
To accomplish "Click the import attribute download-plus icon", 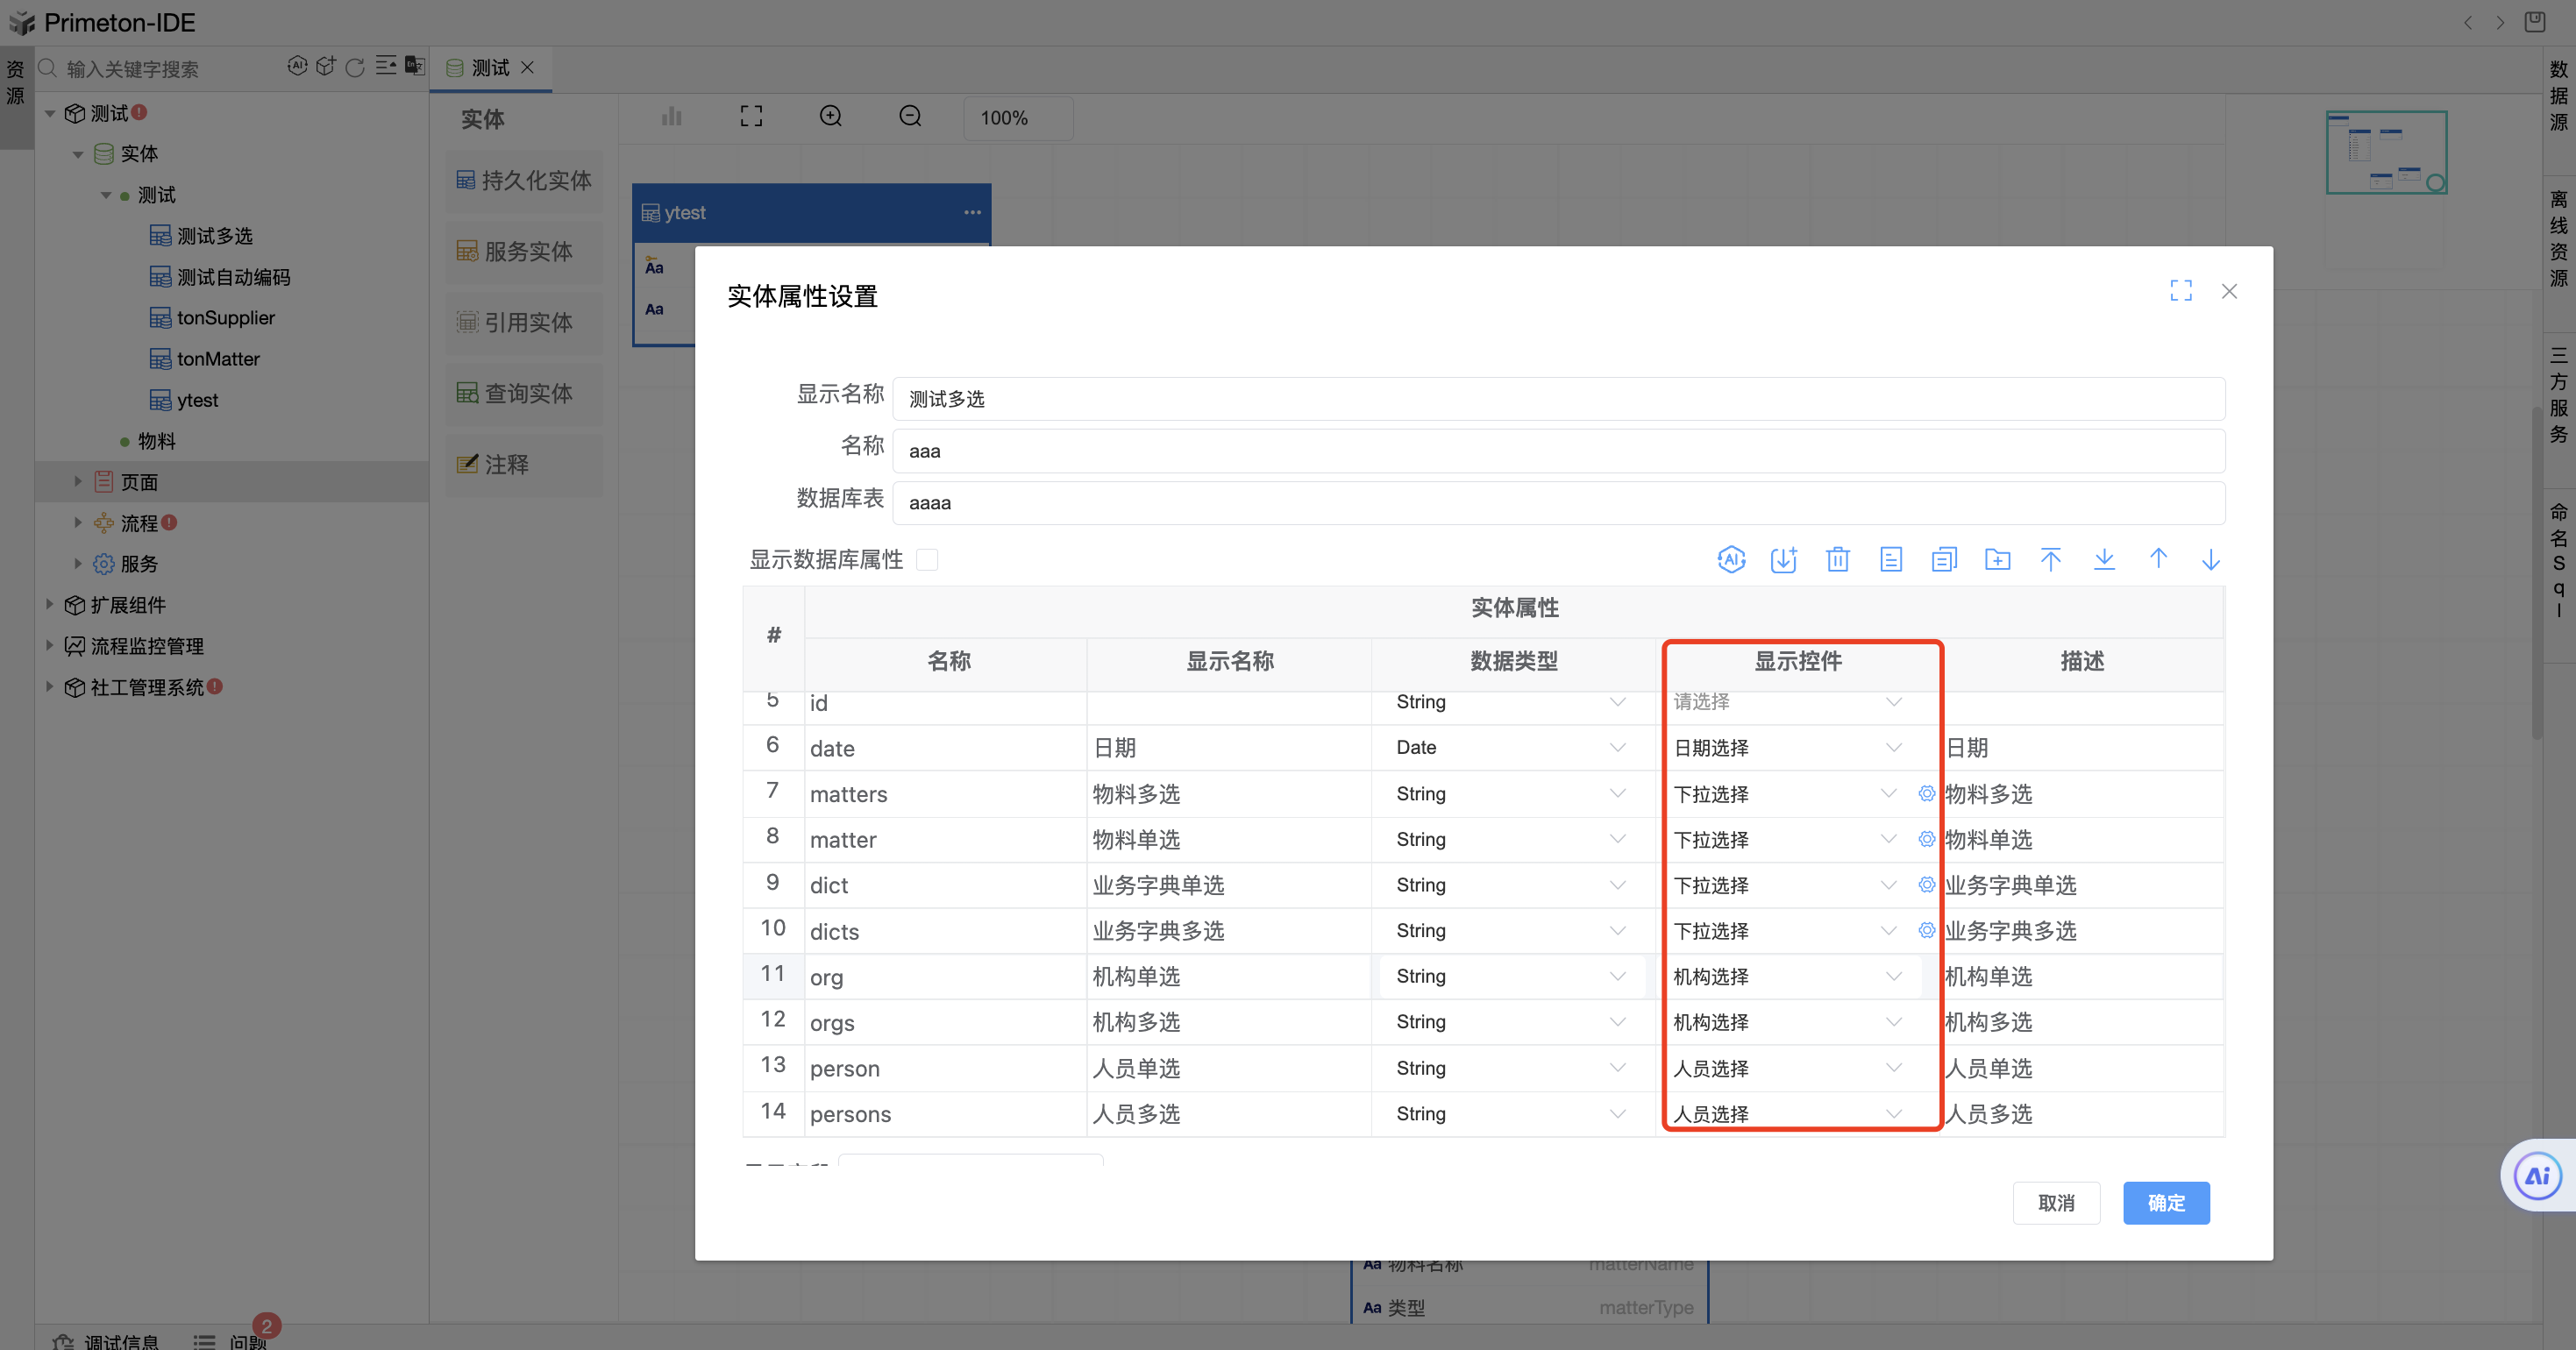I will [x=1784, y=560].
